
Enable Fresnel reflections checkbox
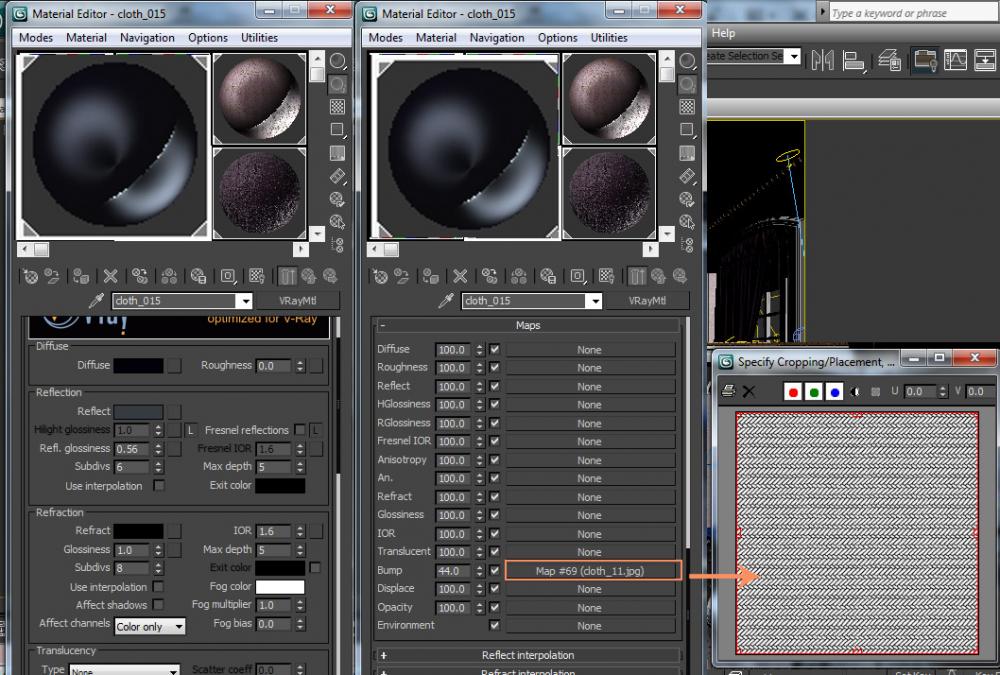click(x=299, y=430)
